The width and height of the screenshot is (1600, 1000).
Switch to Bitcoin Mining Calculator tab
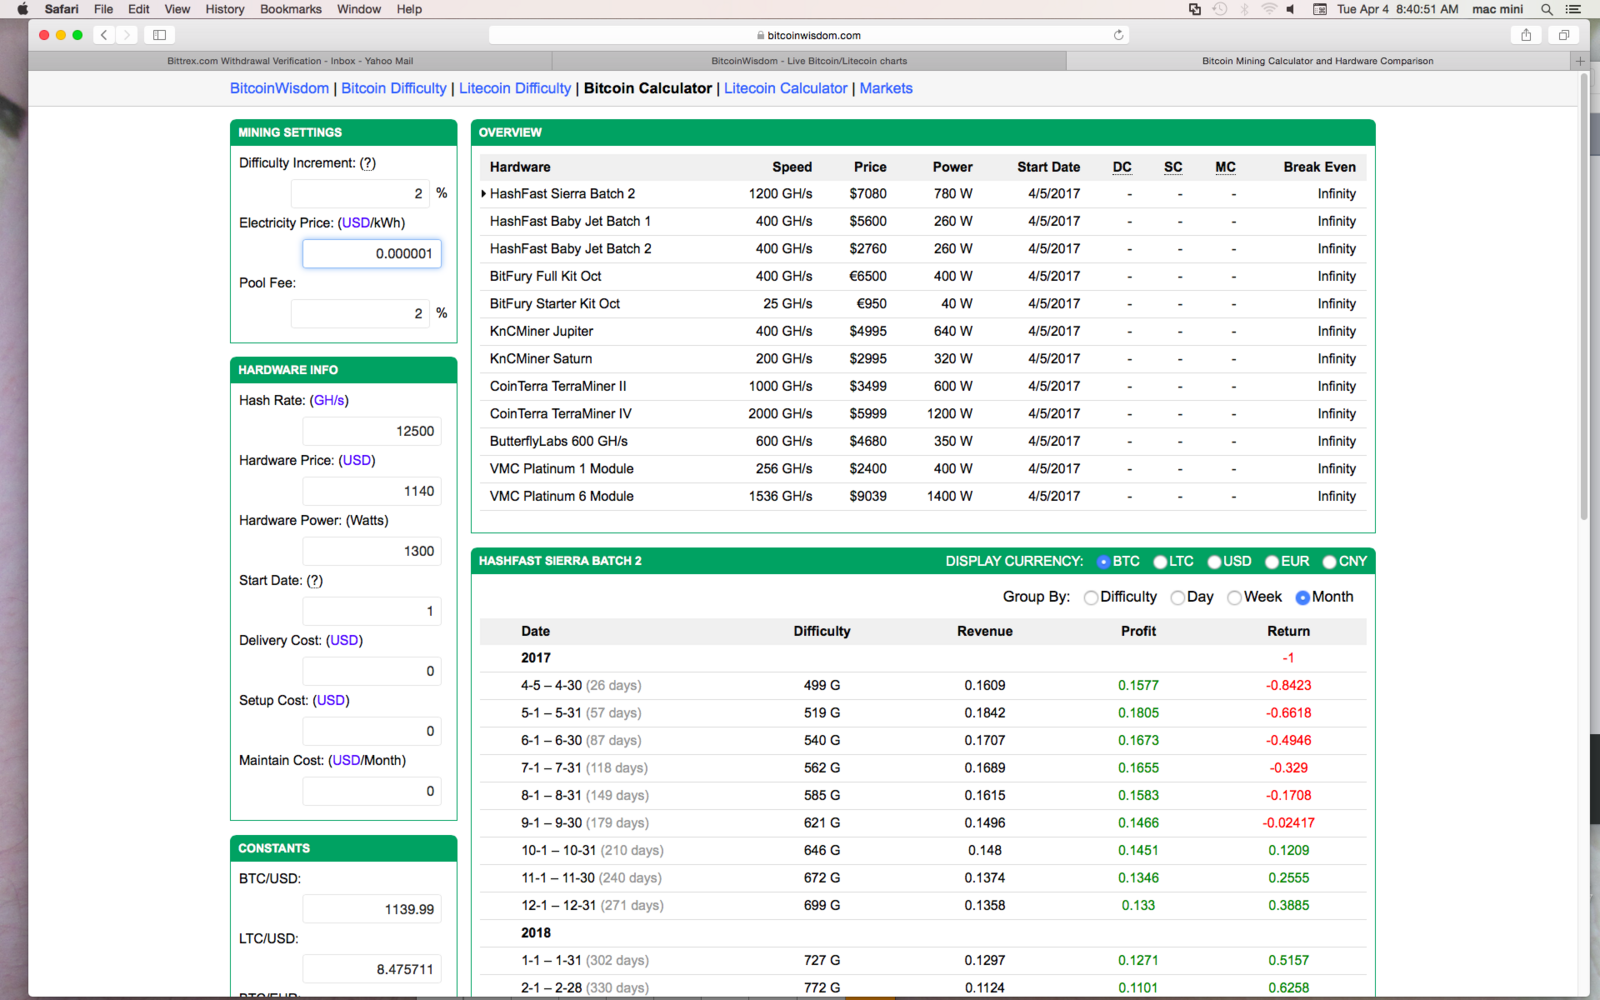pos(1318,61)
